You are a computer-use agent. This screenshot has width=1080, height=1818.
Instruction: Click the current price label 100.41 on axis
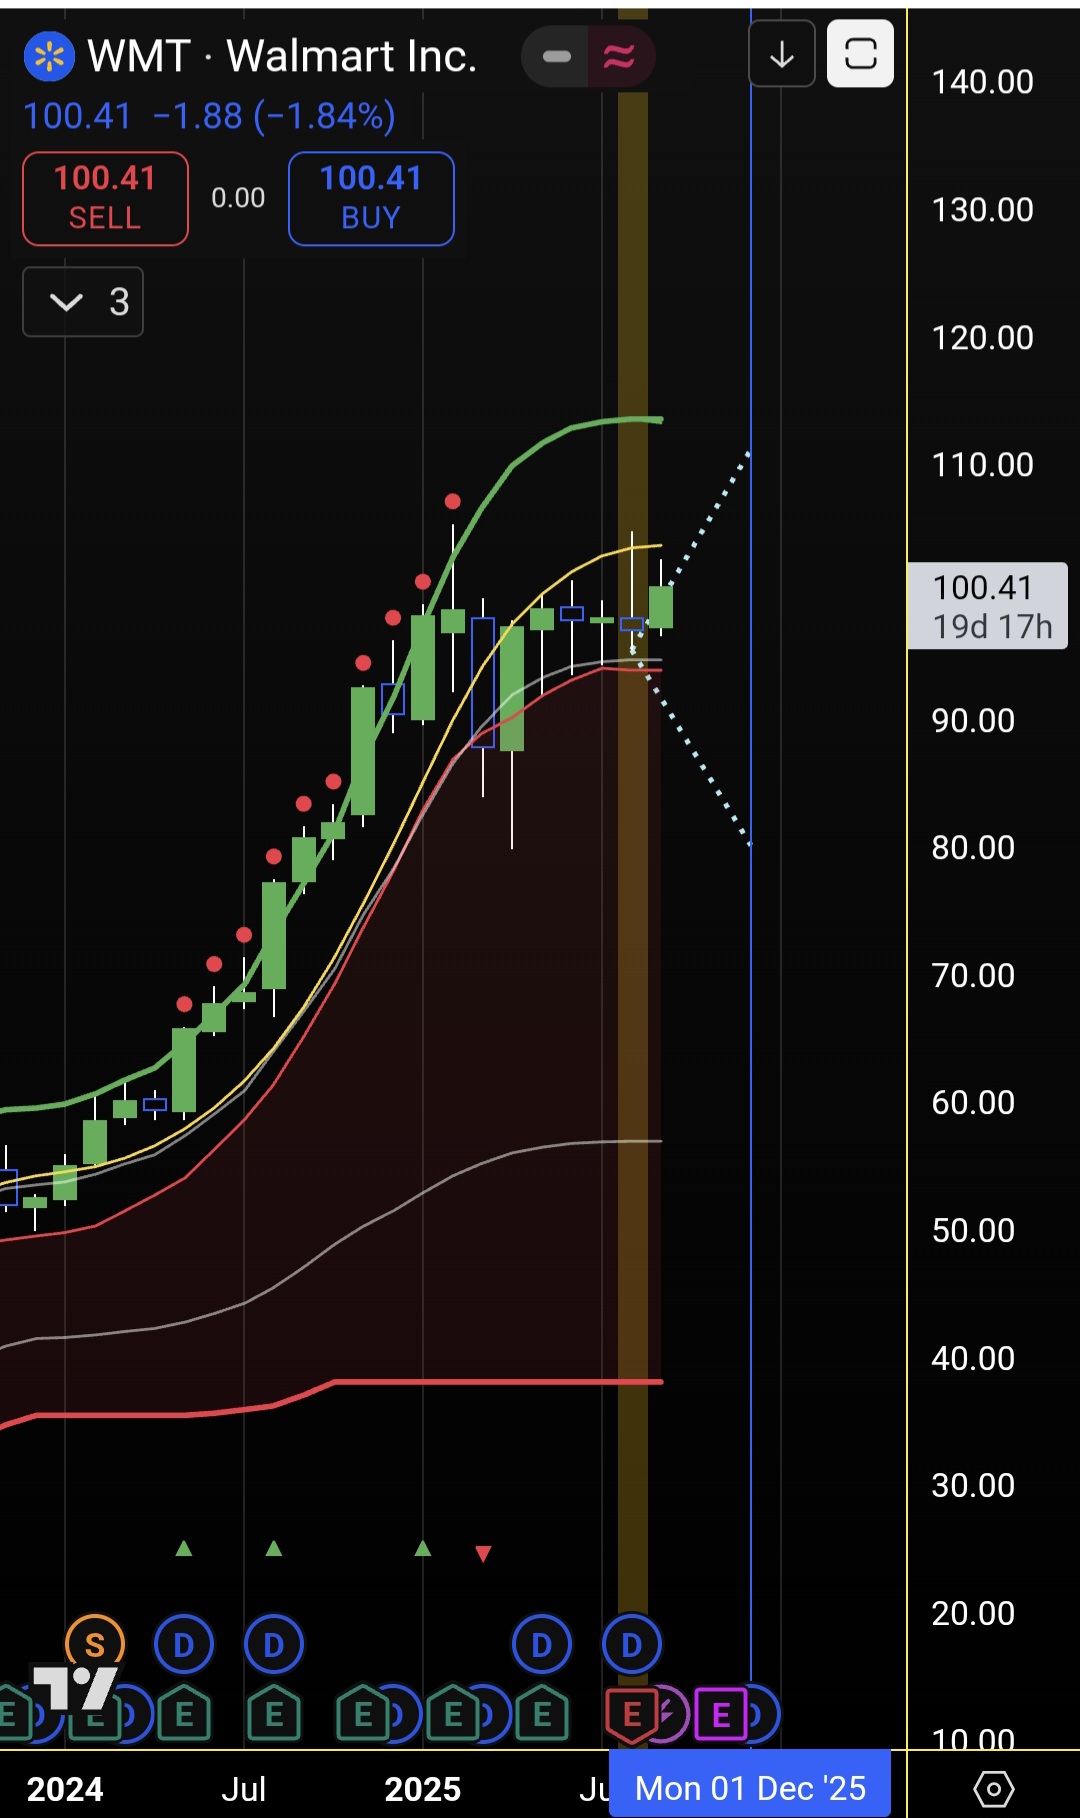pyautogui.click(x=987, y=606)
